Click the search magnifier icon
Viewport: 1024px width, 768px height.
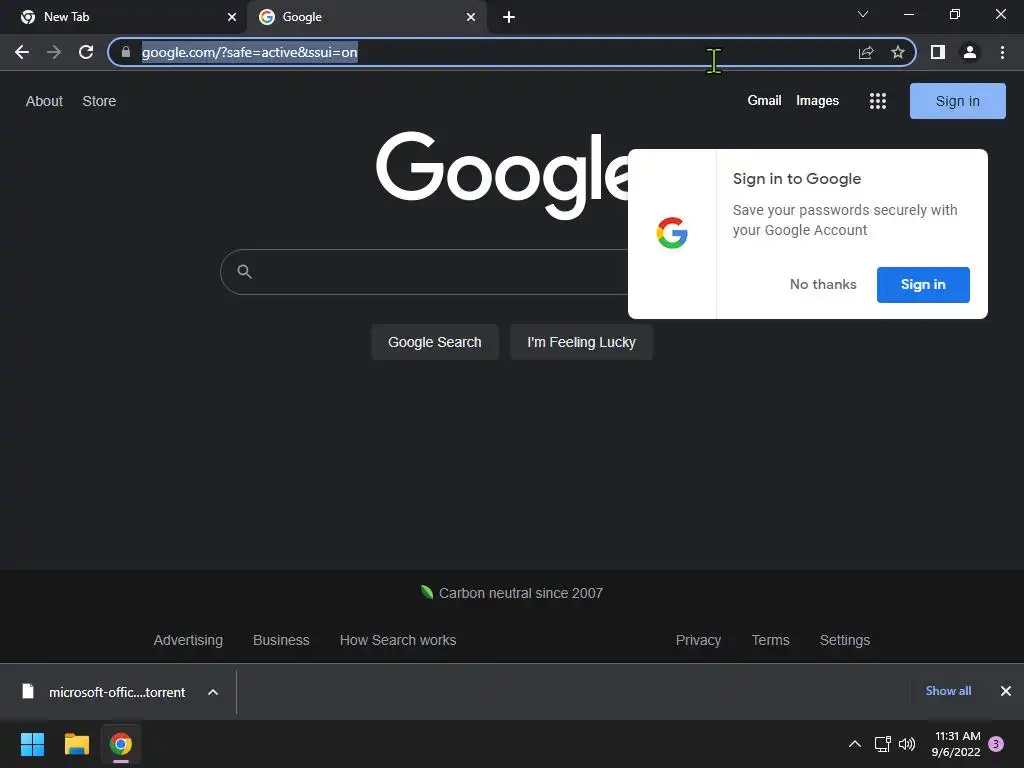(x=244, y=272)
